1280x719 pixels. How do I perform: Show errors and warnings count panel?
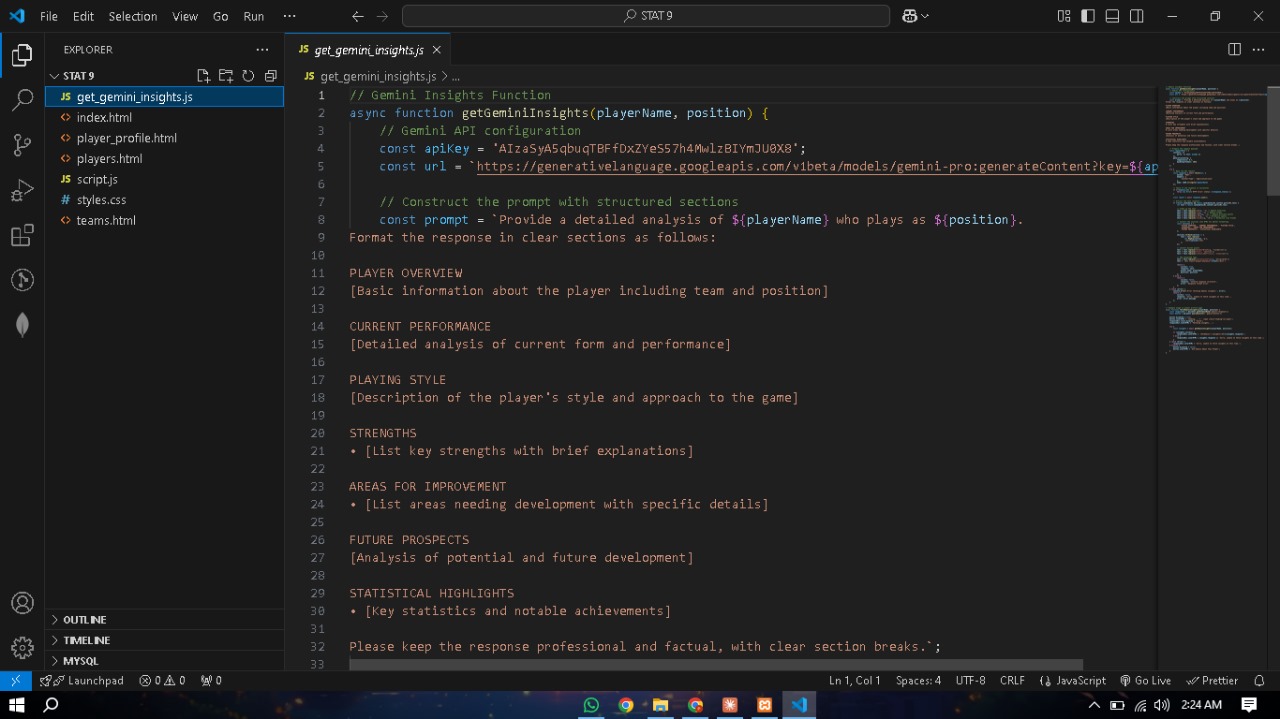[x=162, y=680]
